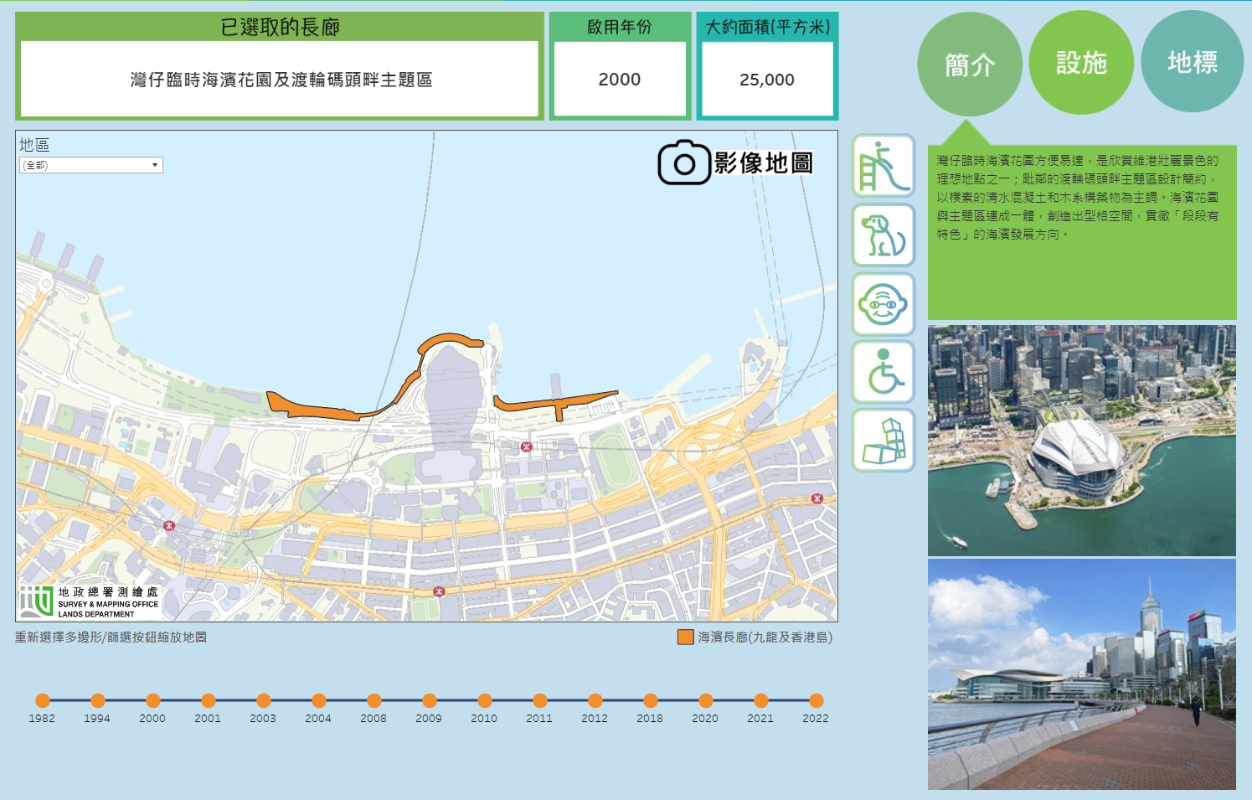Click the elderly face facility icon
The height and width of the screenshot is (800, 1252).
883,303
